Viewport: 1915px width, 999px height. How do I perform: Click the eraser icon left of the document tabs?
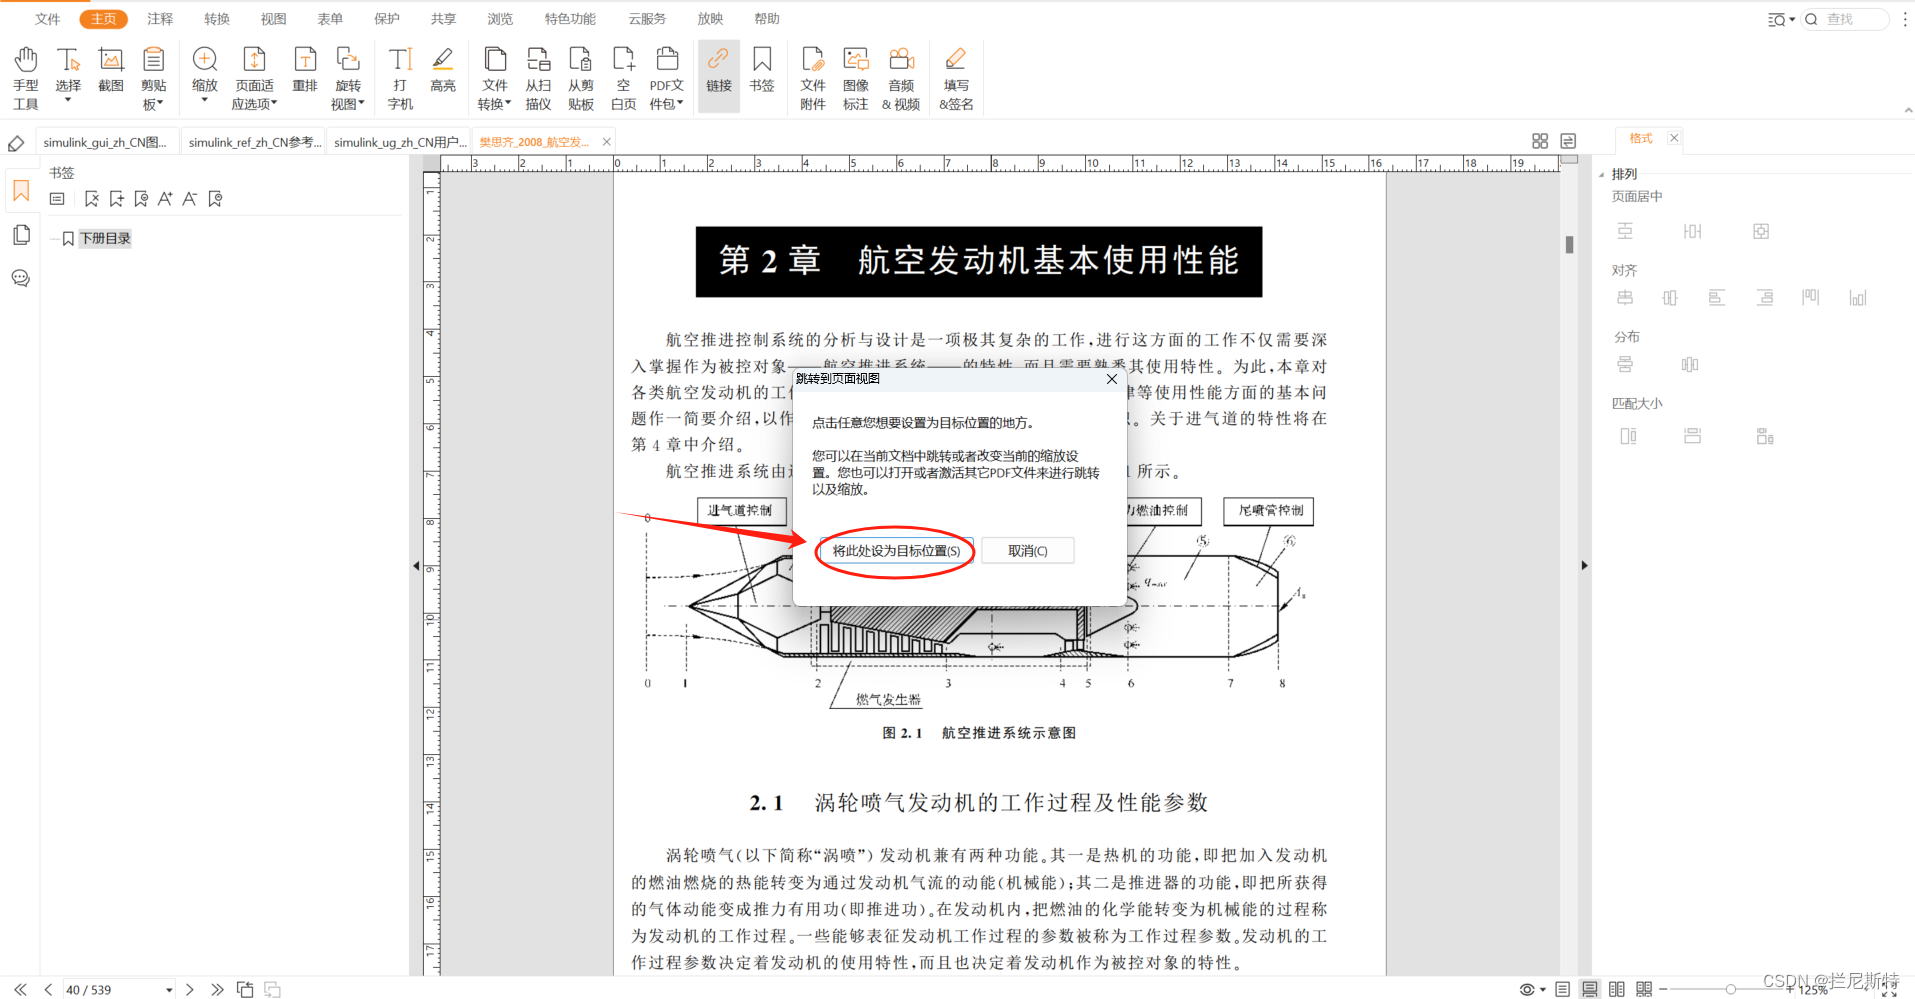click(x=16, y=143)
